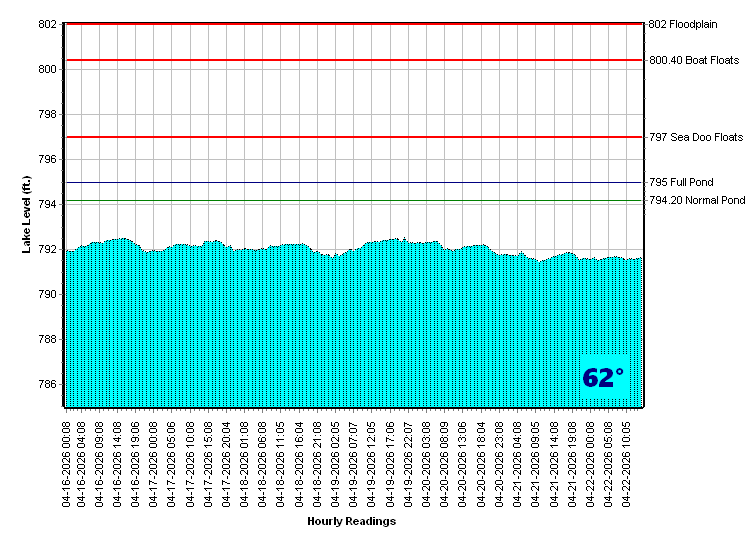Click the 62° temperature reading
The image size is (750, 550).
click(x=603, y=378)
